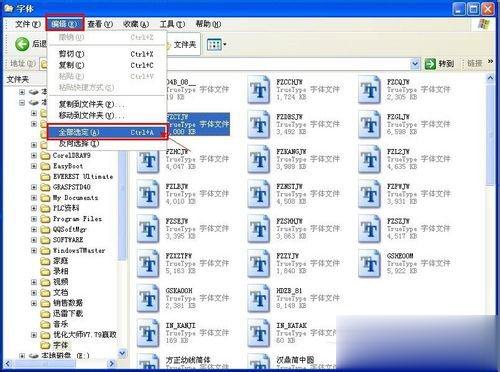Screen dimensions: 500x372
Task: Close the open 编辑(E) menu header
Action: (65, 24)
